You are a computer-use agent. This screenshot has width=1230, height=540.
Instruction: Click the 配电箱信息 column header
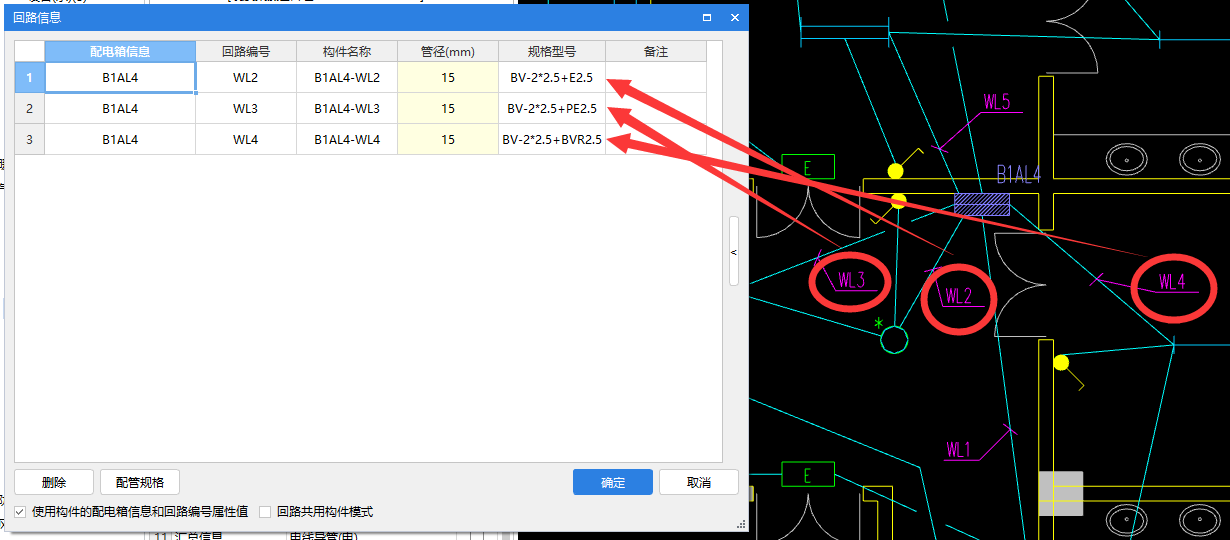[x=120, y=51]
